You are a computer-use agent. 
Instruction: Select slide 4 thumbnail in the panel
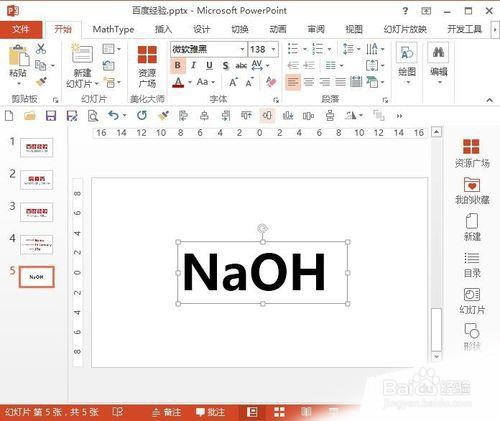click(37, 245)
